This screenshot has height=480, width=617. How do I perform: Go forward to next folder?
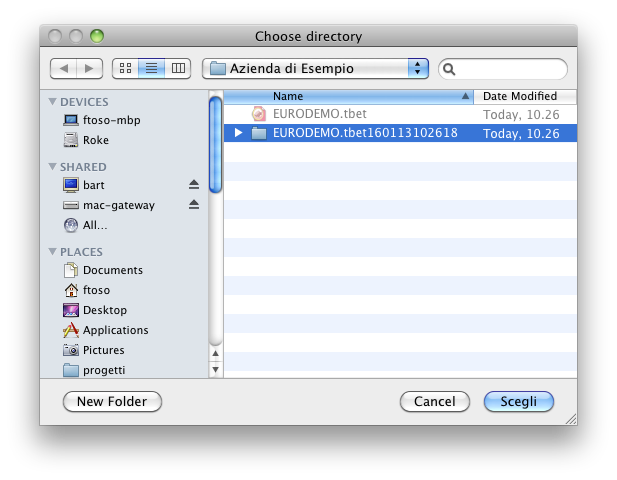(89, 68)
